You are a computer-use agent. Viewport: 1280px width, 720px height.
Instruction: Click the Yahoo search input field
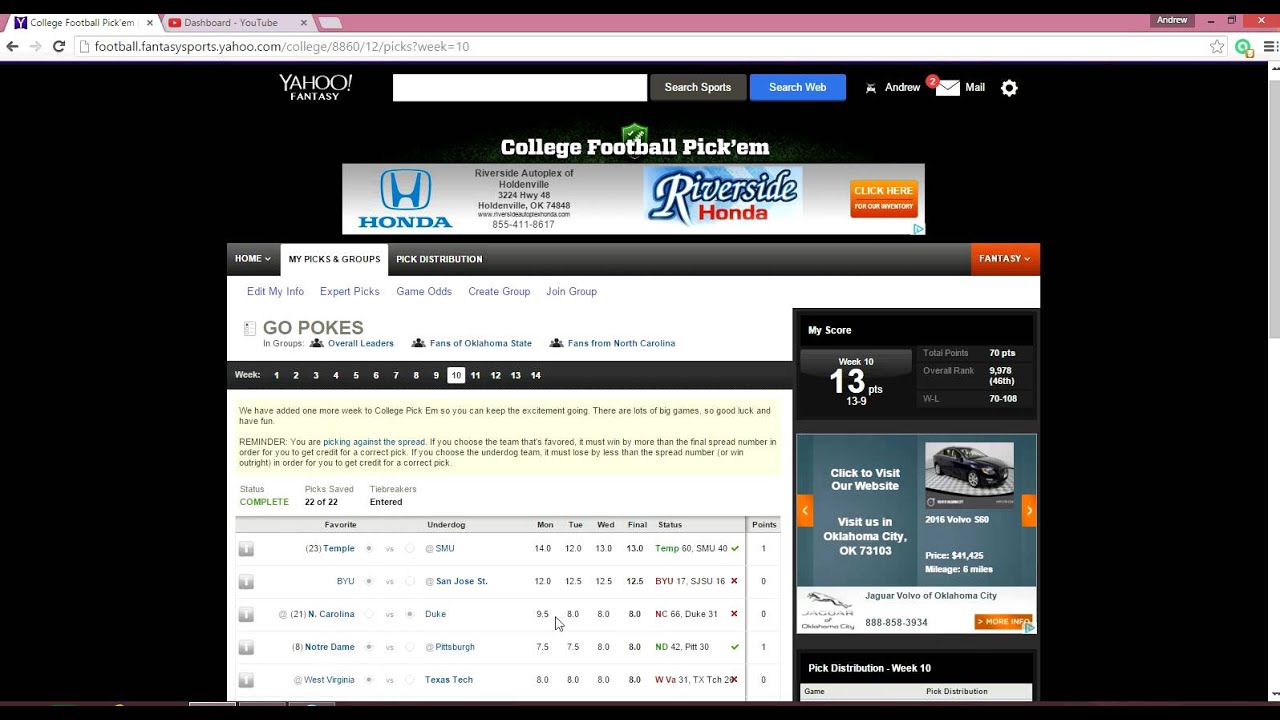pos(520,87)
